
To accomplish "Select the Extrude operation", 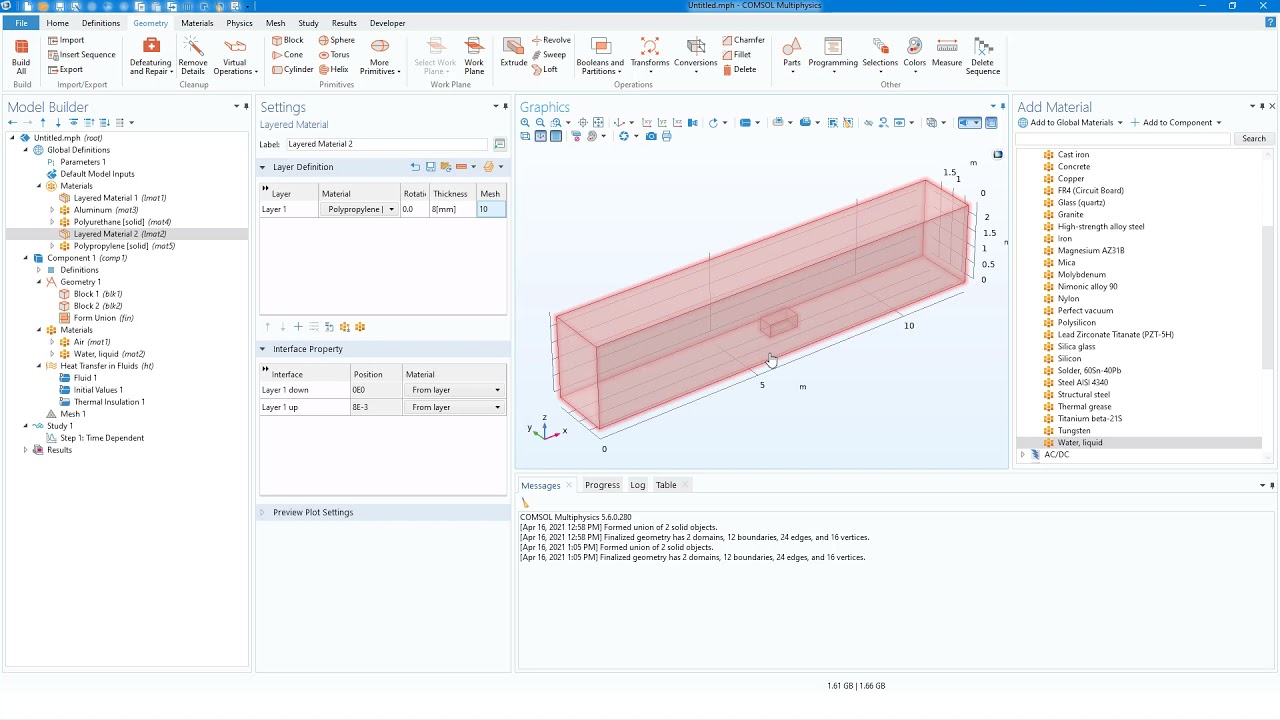I will (x=513, y=53).
